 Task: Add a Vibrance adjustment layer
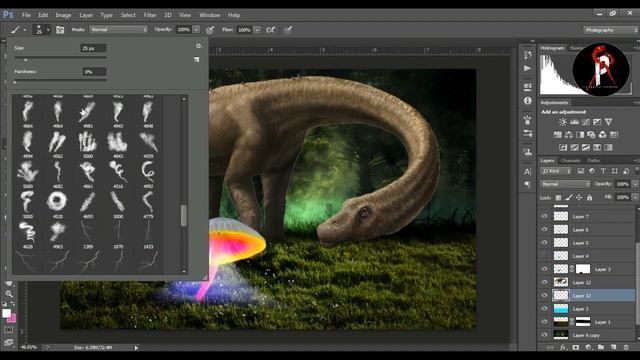click(608, 122)
